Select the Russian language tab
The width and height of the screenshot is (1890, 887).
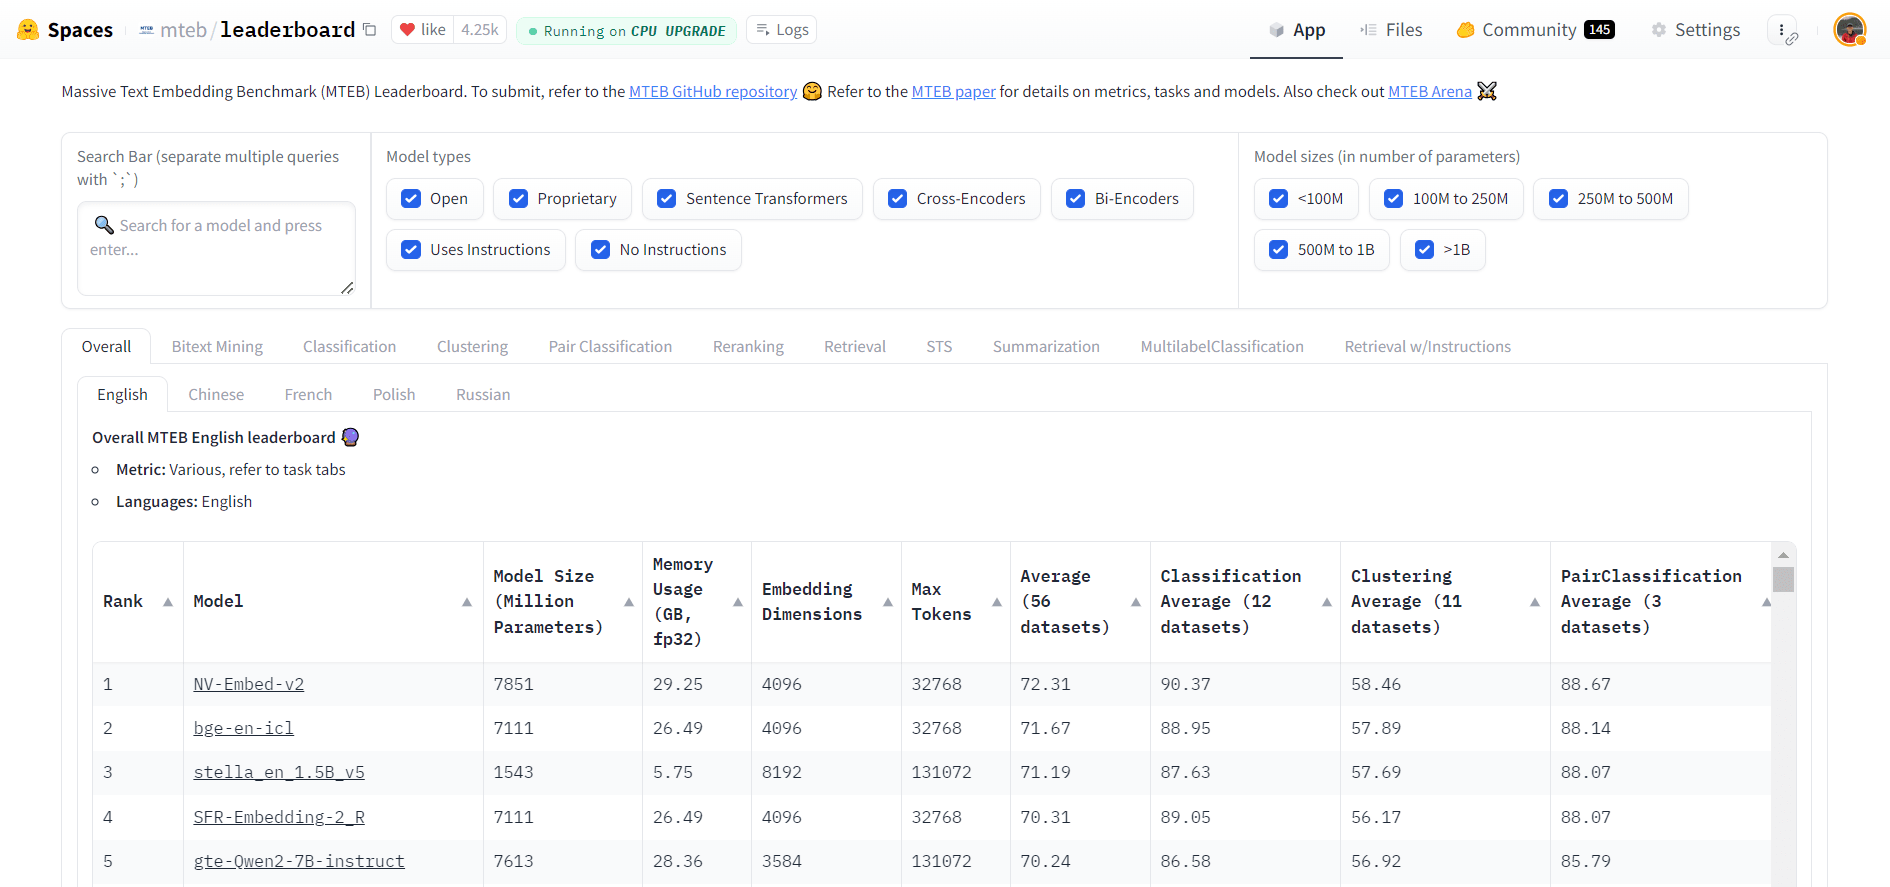483,395
